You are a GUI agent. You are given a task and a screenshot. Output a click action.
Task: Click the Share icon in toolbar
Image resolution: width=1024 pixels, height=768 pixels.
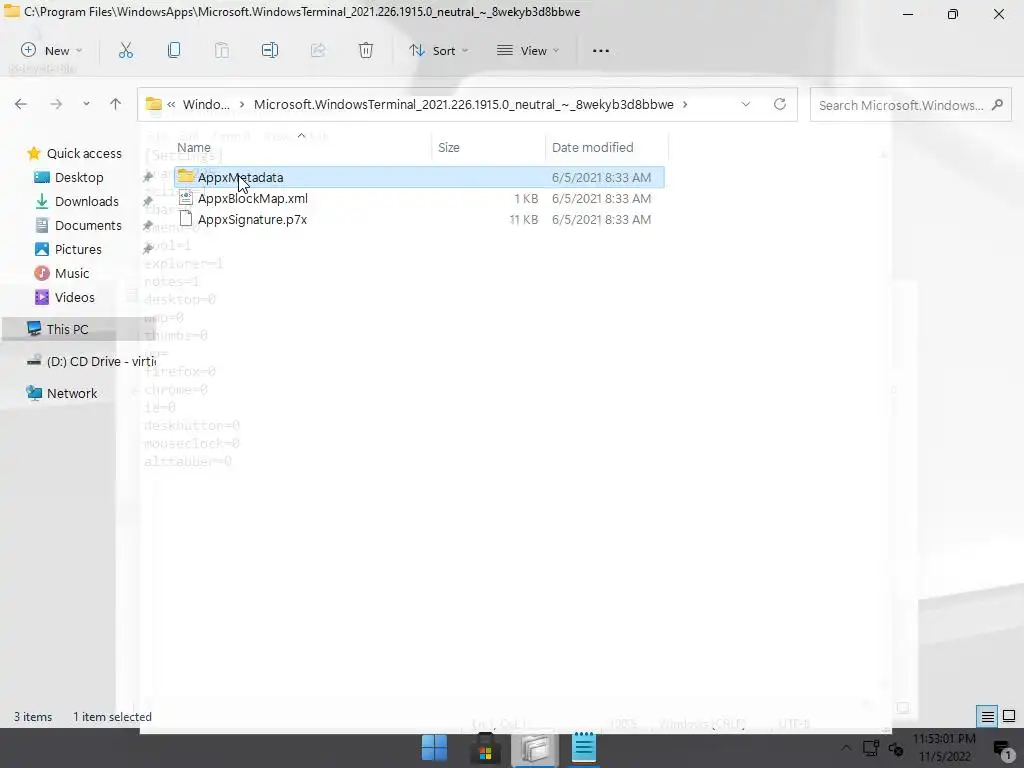(318, 50)
